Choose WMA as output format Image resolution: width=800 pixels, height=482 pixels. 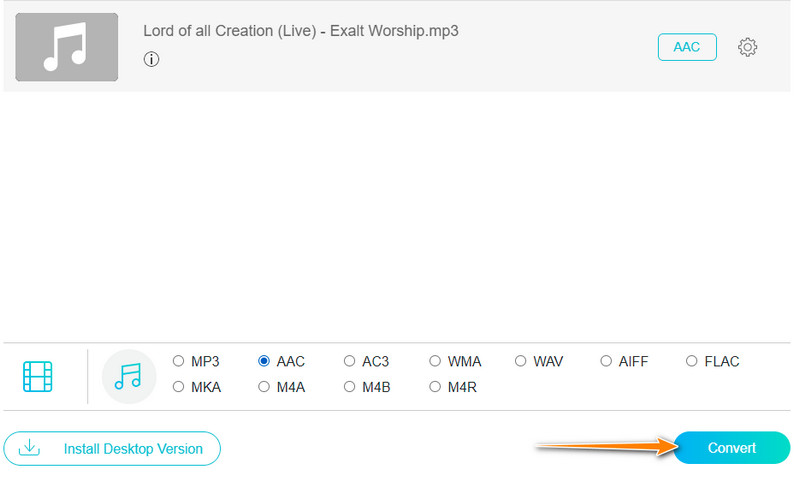tap(436, 361)
